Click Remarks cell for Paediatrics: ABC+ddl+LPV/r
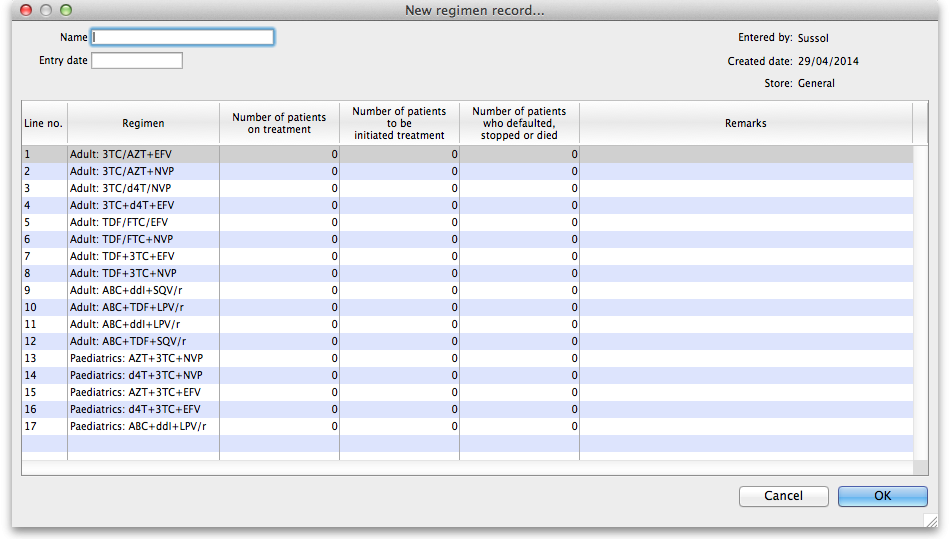 click(745, 426)
